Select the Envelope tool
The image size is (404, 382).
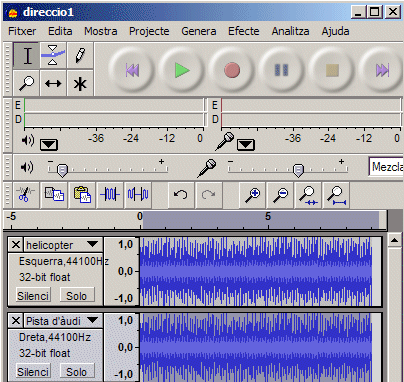pyautogui.click(x=53, y=55)
